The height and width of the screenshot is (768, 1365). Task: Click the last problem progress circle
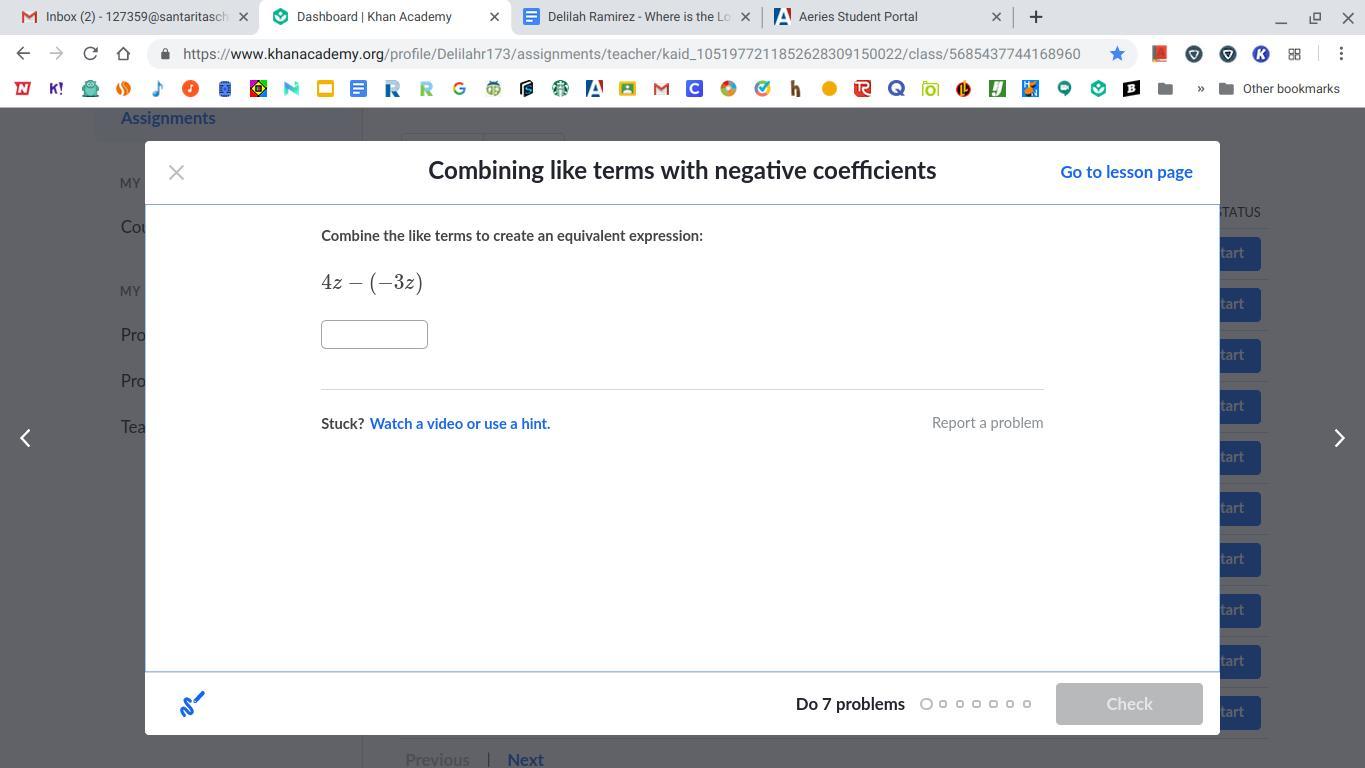pos(1027,704)
